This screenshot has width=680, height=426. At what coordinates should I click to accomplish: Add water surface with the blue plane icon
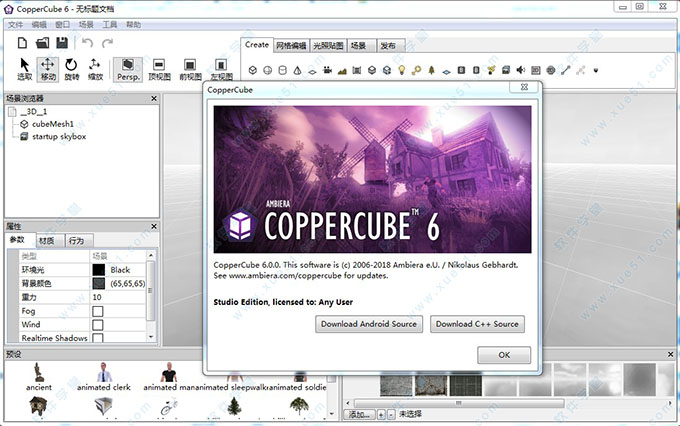coord(446,71)
